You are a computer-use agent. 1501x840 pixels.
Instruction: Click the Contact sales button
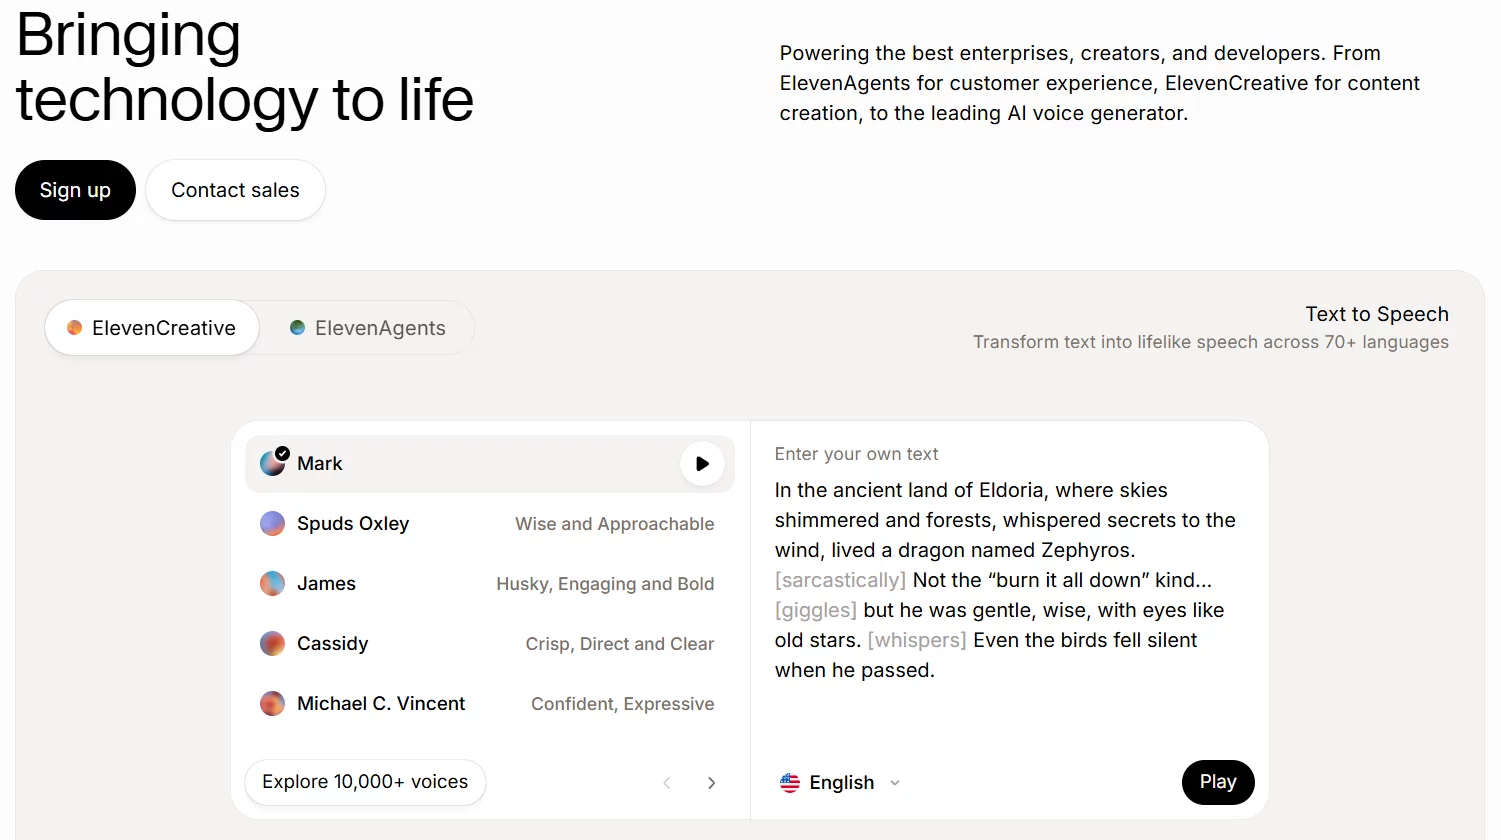[x=235, y=190]
